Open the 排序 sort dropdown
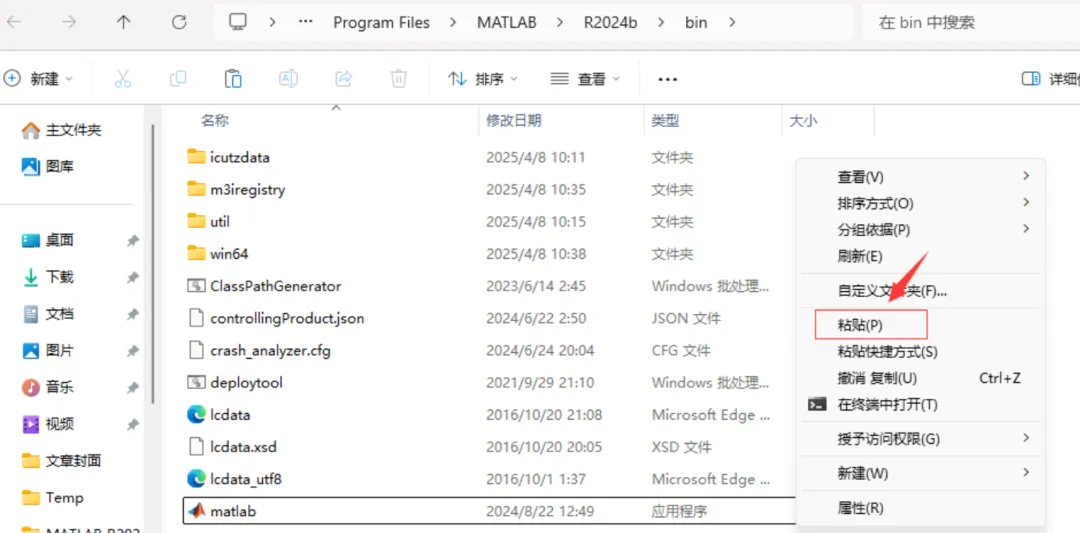 click(x=483, y=79)
